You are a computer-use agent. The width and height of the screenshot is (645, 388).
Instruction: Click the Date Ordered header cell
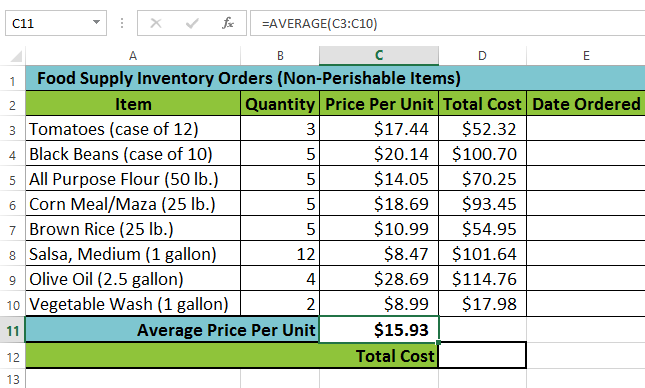tap(586, 104)
